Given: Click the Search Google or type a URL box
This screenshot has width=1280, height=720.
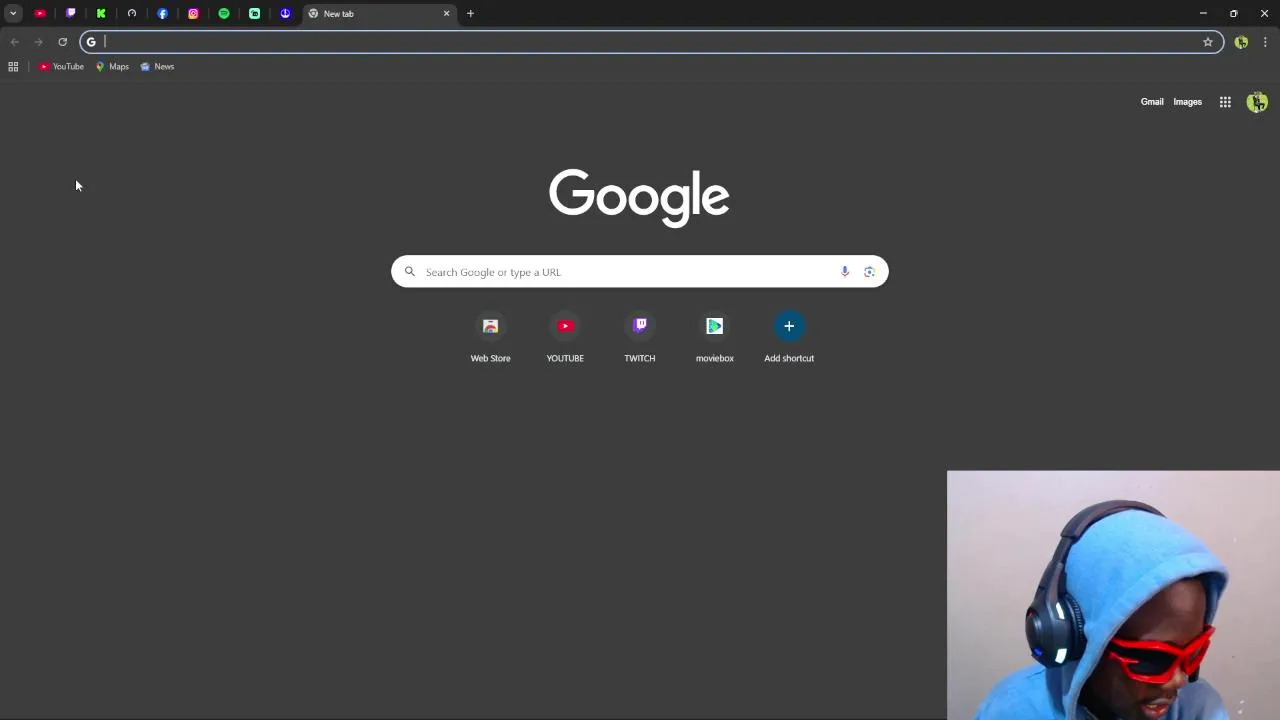Looking at the screenshot, I should pos(639,272).
